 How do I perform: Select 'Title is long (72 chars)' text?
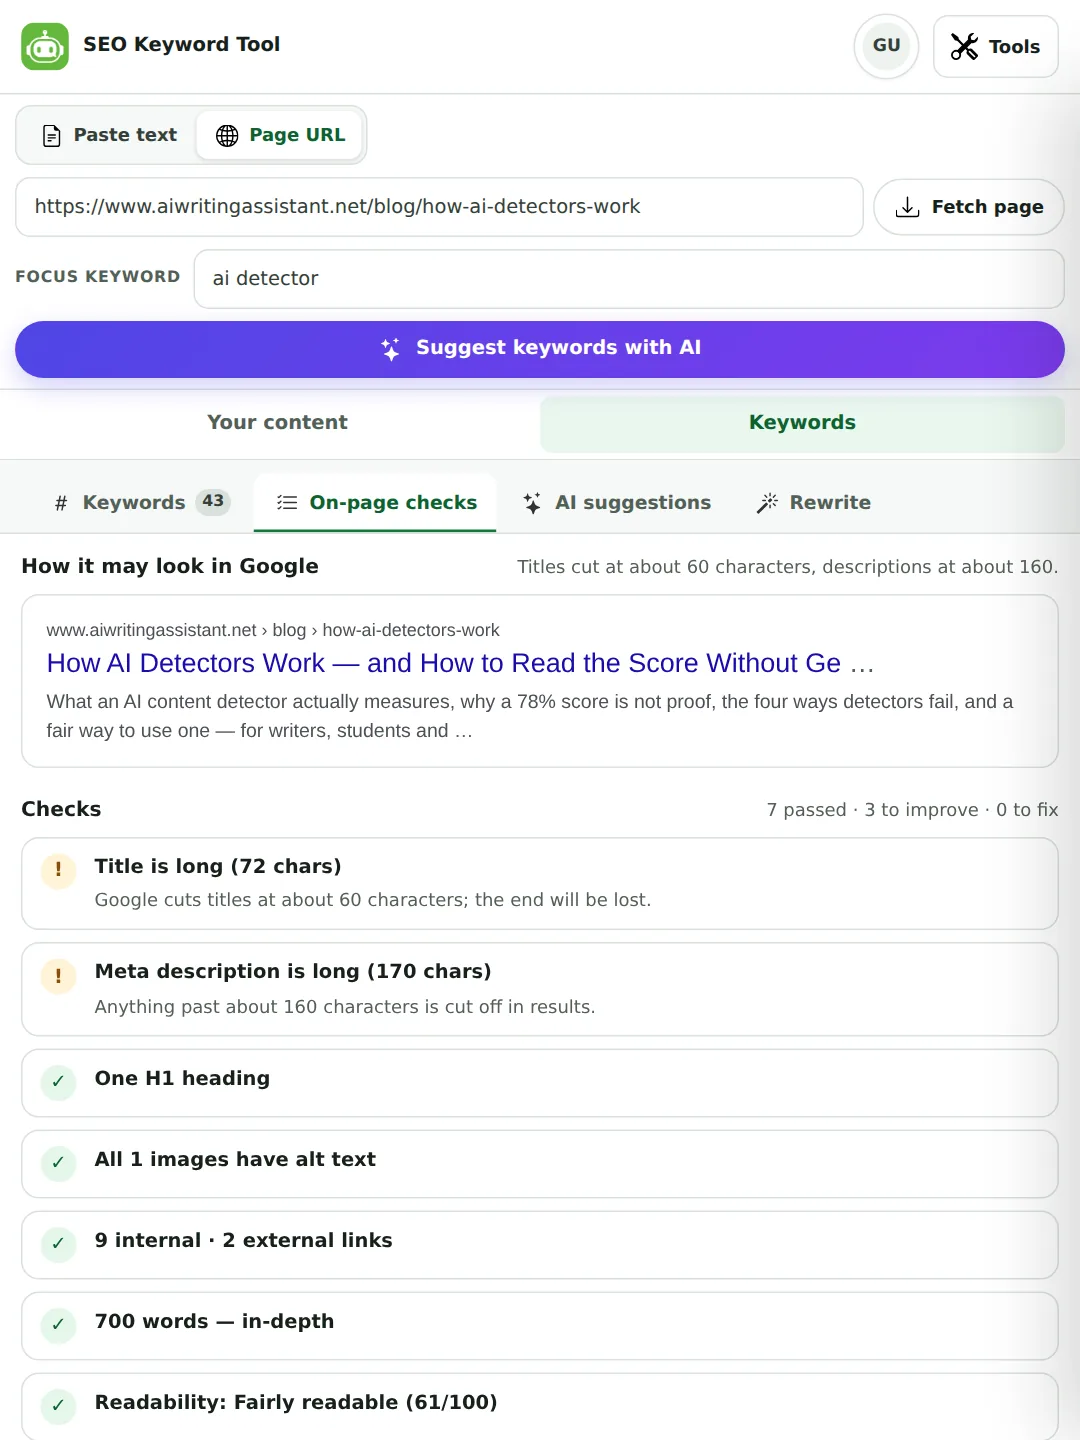pyautogui.click(x=218, y=867)
